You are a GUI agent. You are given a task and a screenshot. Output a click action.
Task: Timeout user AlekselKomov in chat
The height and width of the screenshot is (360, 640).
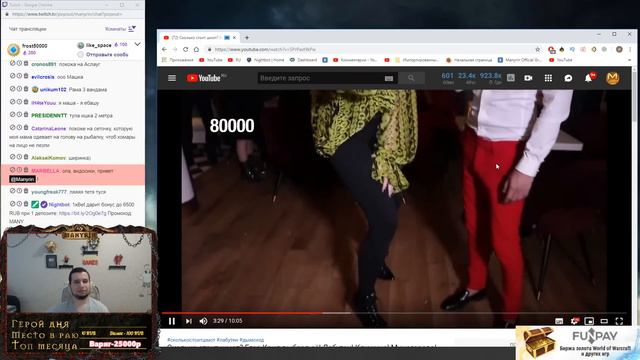click(x=19, y=157)
